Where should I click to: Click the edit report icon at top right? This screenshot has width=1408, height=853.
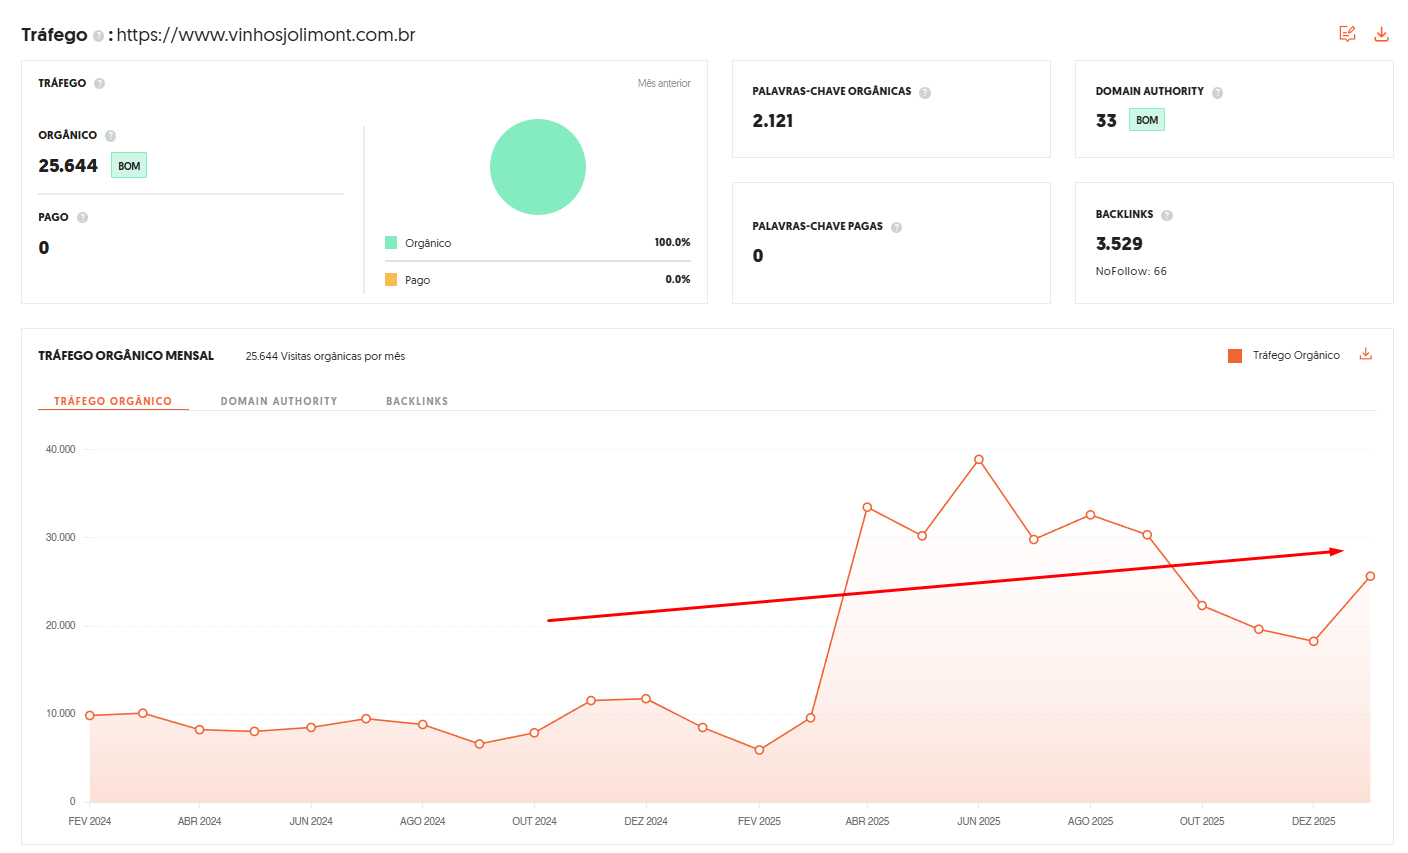(1347, 34)
